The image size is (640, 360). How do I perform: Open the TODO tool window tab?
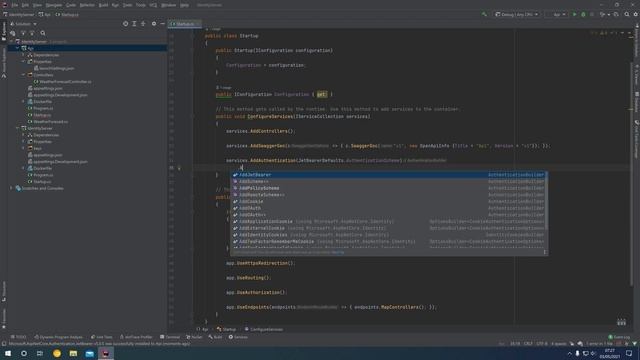(x=18, y=337)
